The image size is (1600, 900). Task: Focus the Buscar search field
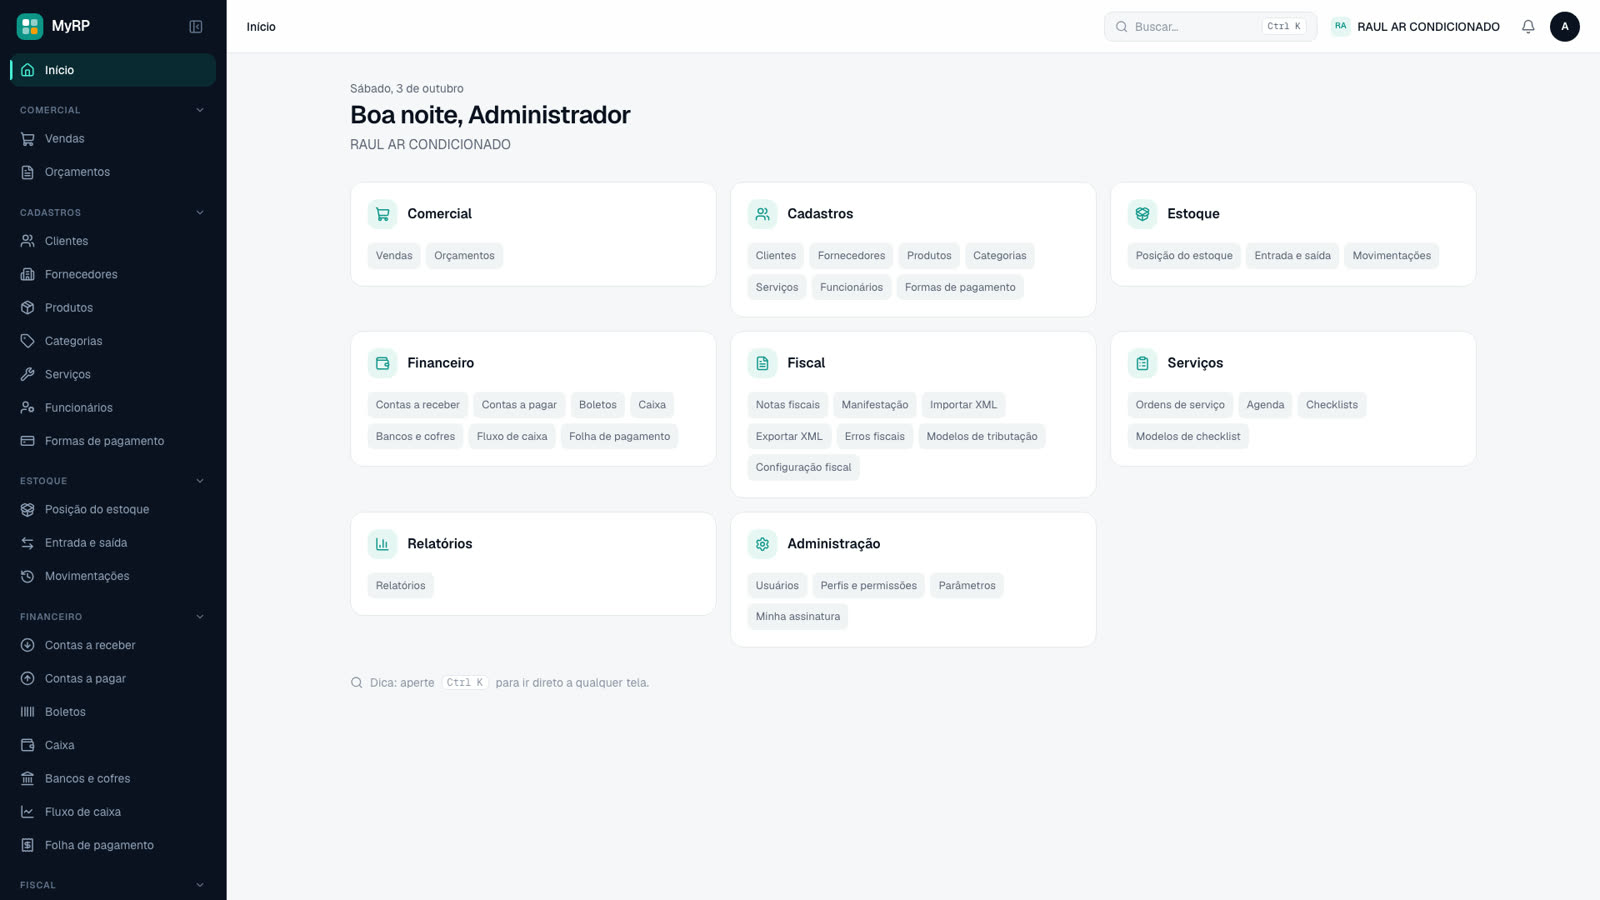point(1210,27)
